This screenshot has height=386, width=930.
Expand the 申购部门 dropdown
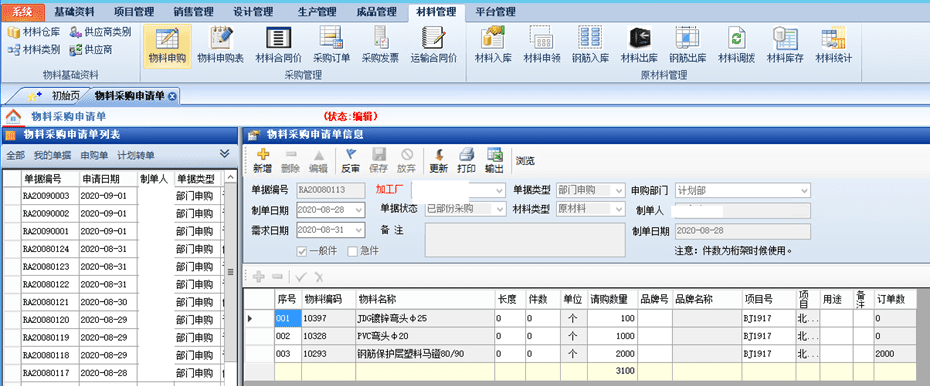[804, 191]
